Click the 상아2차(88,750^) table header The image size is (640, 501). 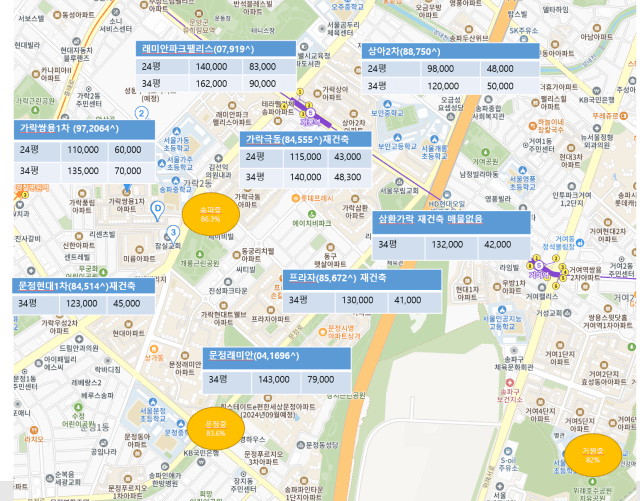click(451, 51)
